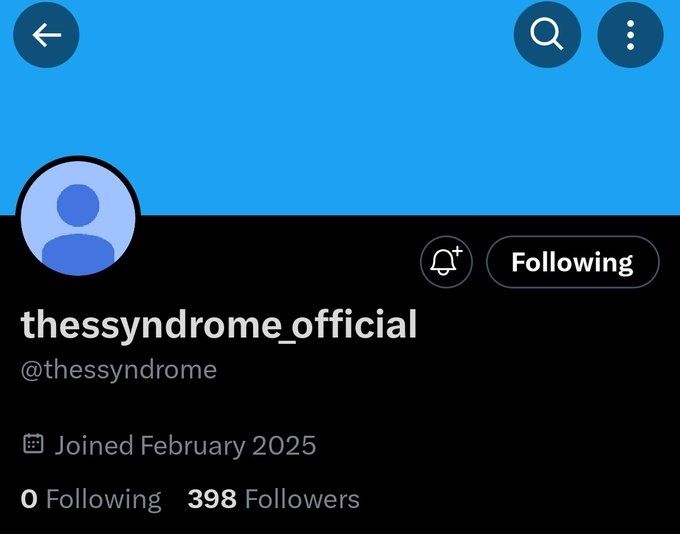The width and height of the screenshot is (680, 534).
Task: Click the @thessyndrome handle text
Action: click(x=119, y=370)
